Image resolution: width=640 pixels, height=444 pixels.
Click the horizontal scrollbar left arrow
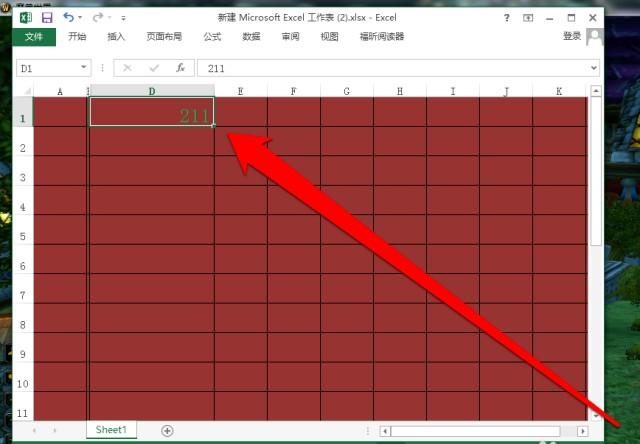[384, 431]
